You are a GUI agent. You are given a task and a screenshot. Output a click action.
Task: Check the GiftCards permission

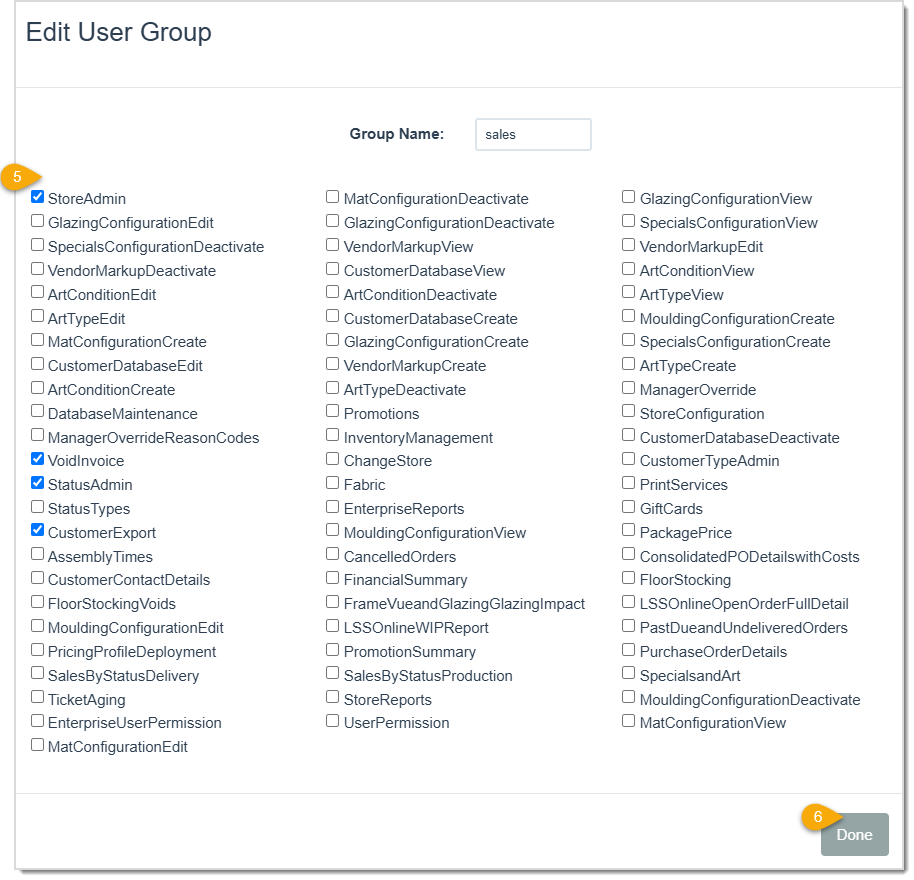pos(628,508)
